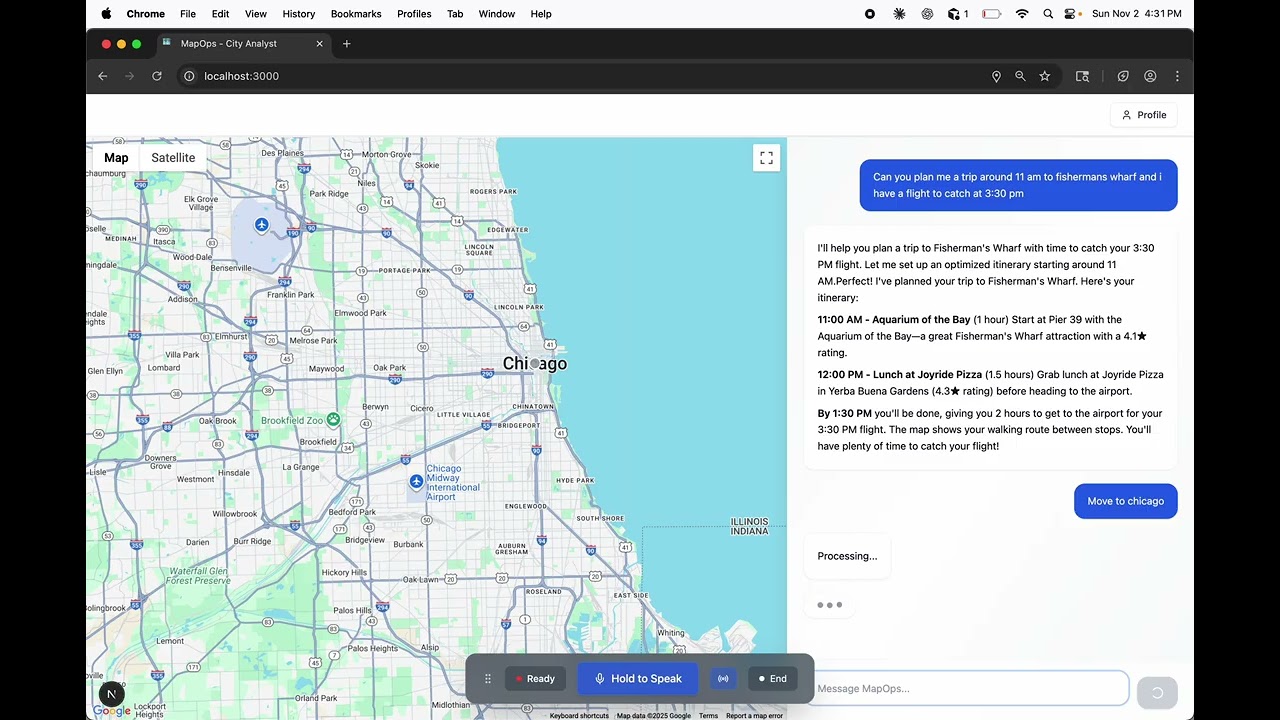Click the Move to chicago message
Screen dimensions: 1280x720
(x=1125, y=501)
